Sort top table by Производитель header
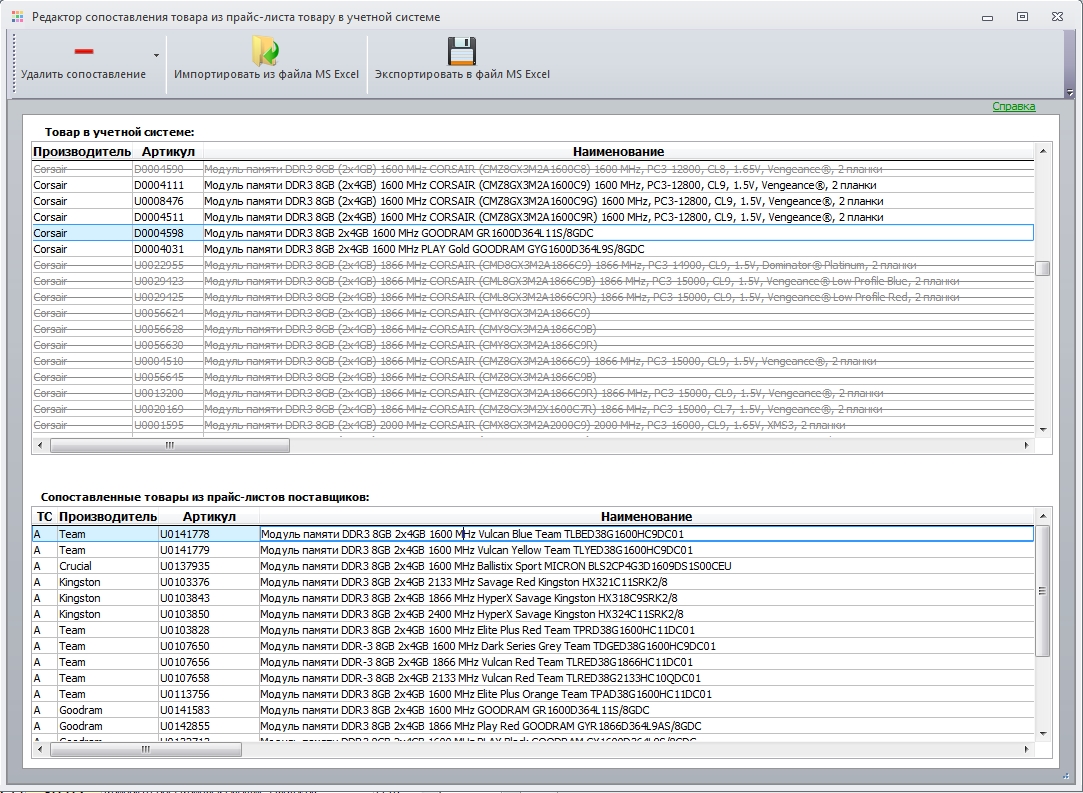 pyautogui.click(x=82, y=151)
